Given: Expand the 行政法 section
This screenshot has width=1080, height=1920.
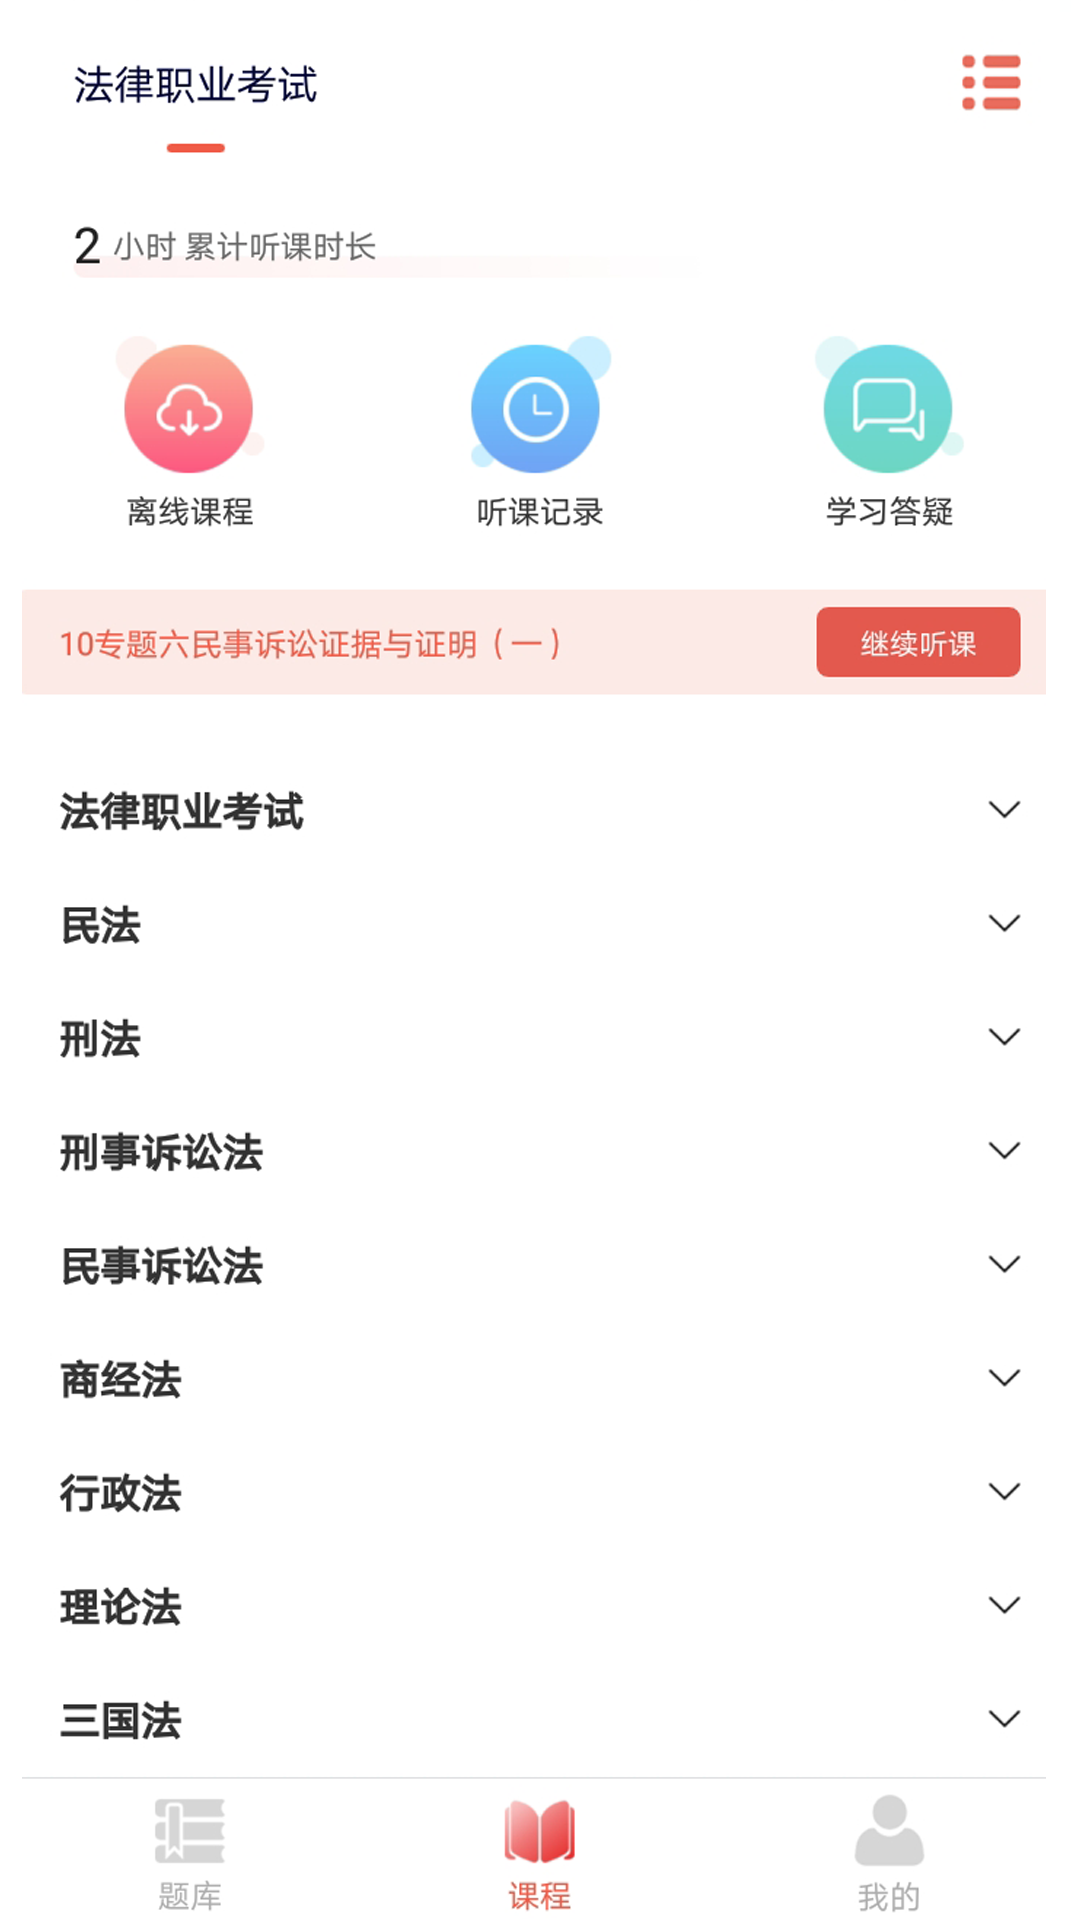Looking at the screenshot, I should (1004, 1492).
